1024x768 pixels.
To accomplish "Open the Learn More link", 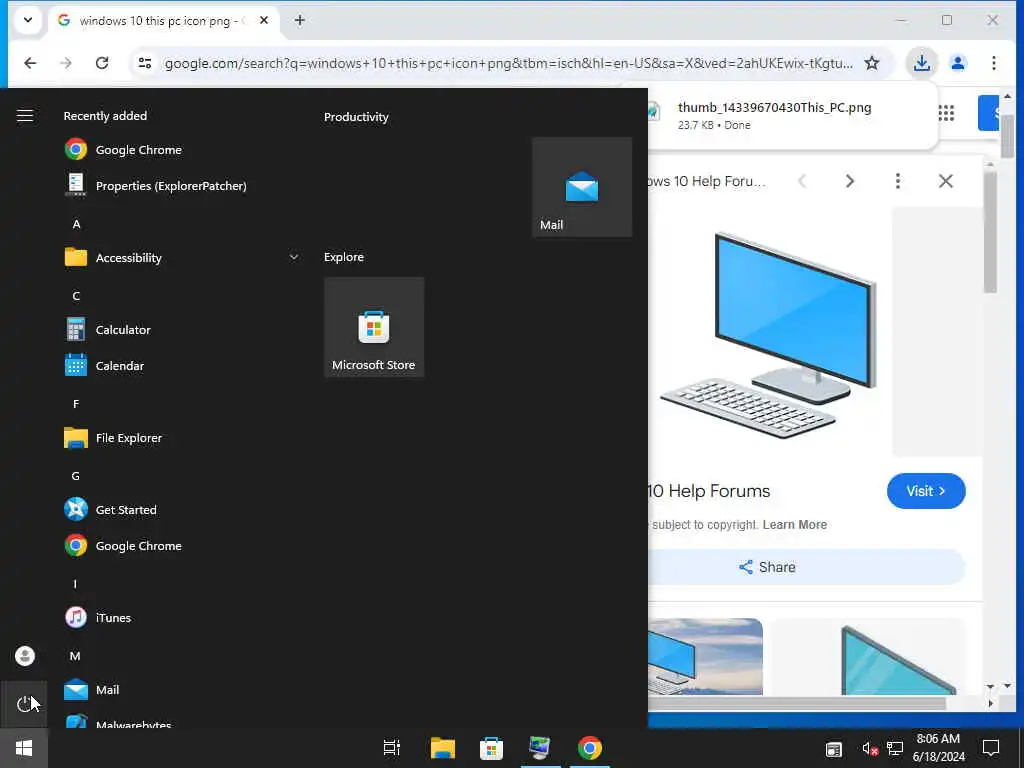I will pyautogui.click(x=795, y=524).
